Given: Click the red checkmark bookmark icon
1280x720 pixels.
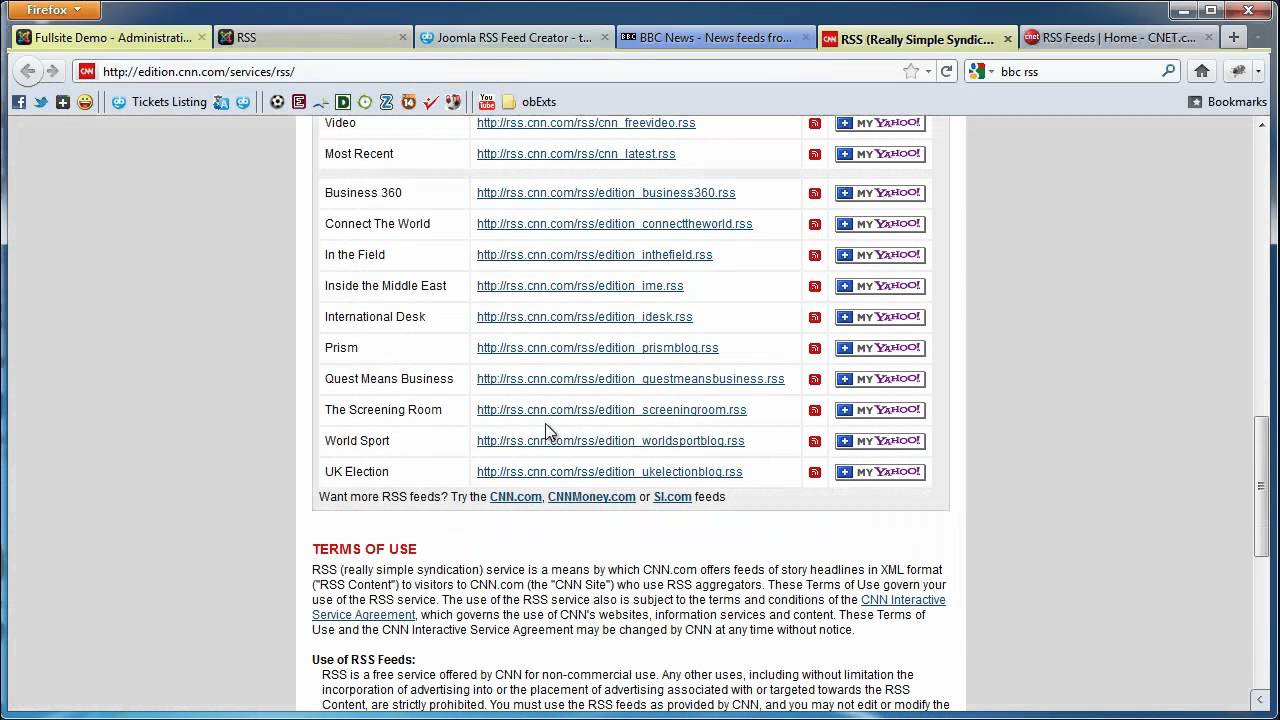Looking at the screenshot, I should [x=431, y=102].
